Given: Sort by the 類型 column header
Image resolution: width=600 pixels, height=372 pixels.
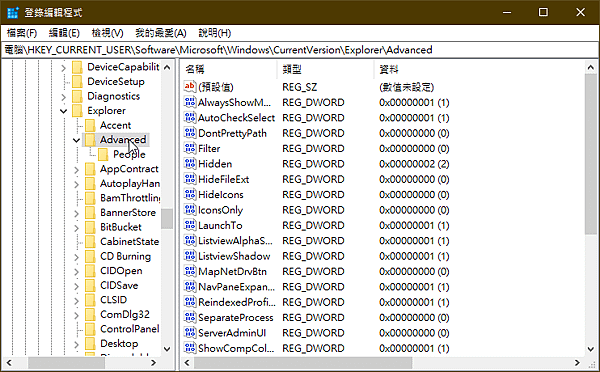Looking at the screenshot, I should tap(326, 69).
